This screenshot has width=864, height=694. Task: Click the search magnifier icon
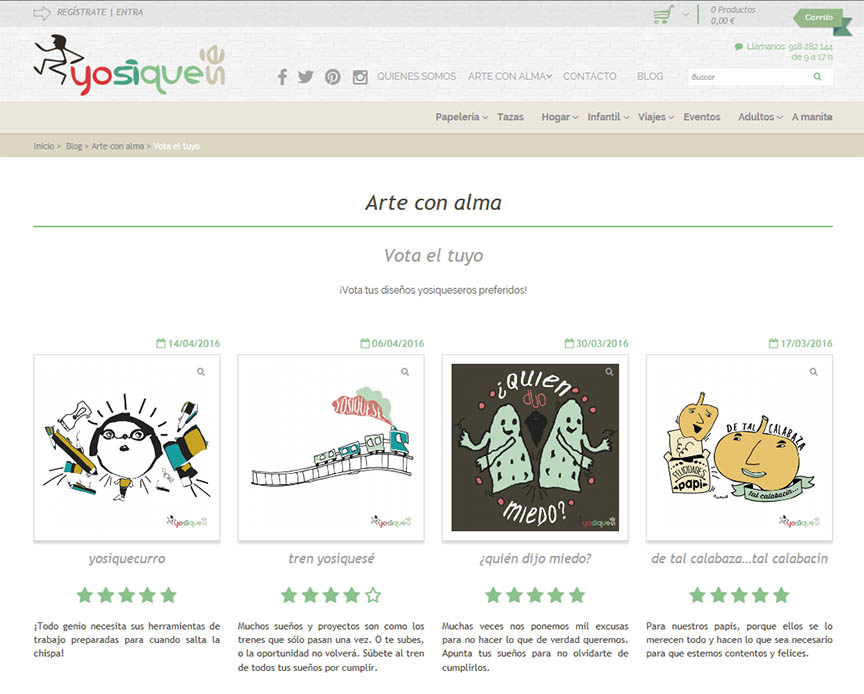[817, 76]
